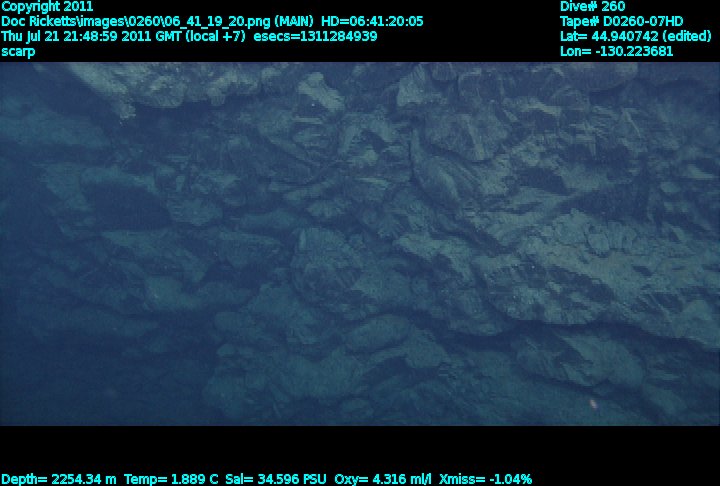The height and width of the screenshot is (486, 720).
Task: Click the Copyright 2011 text
Action: pyautogui.click(x=48, y=6)
